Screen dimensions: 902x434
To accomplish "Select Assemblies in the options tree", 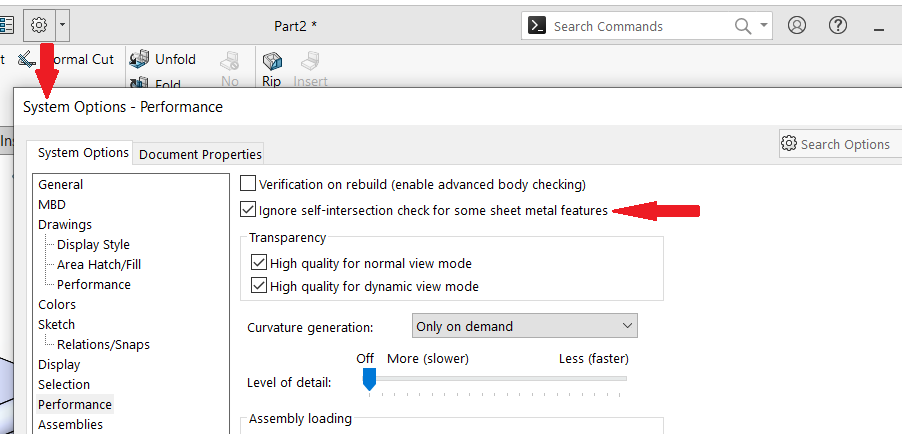I will pos(70,424).
